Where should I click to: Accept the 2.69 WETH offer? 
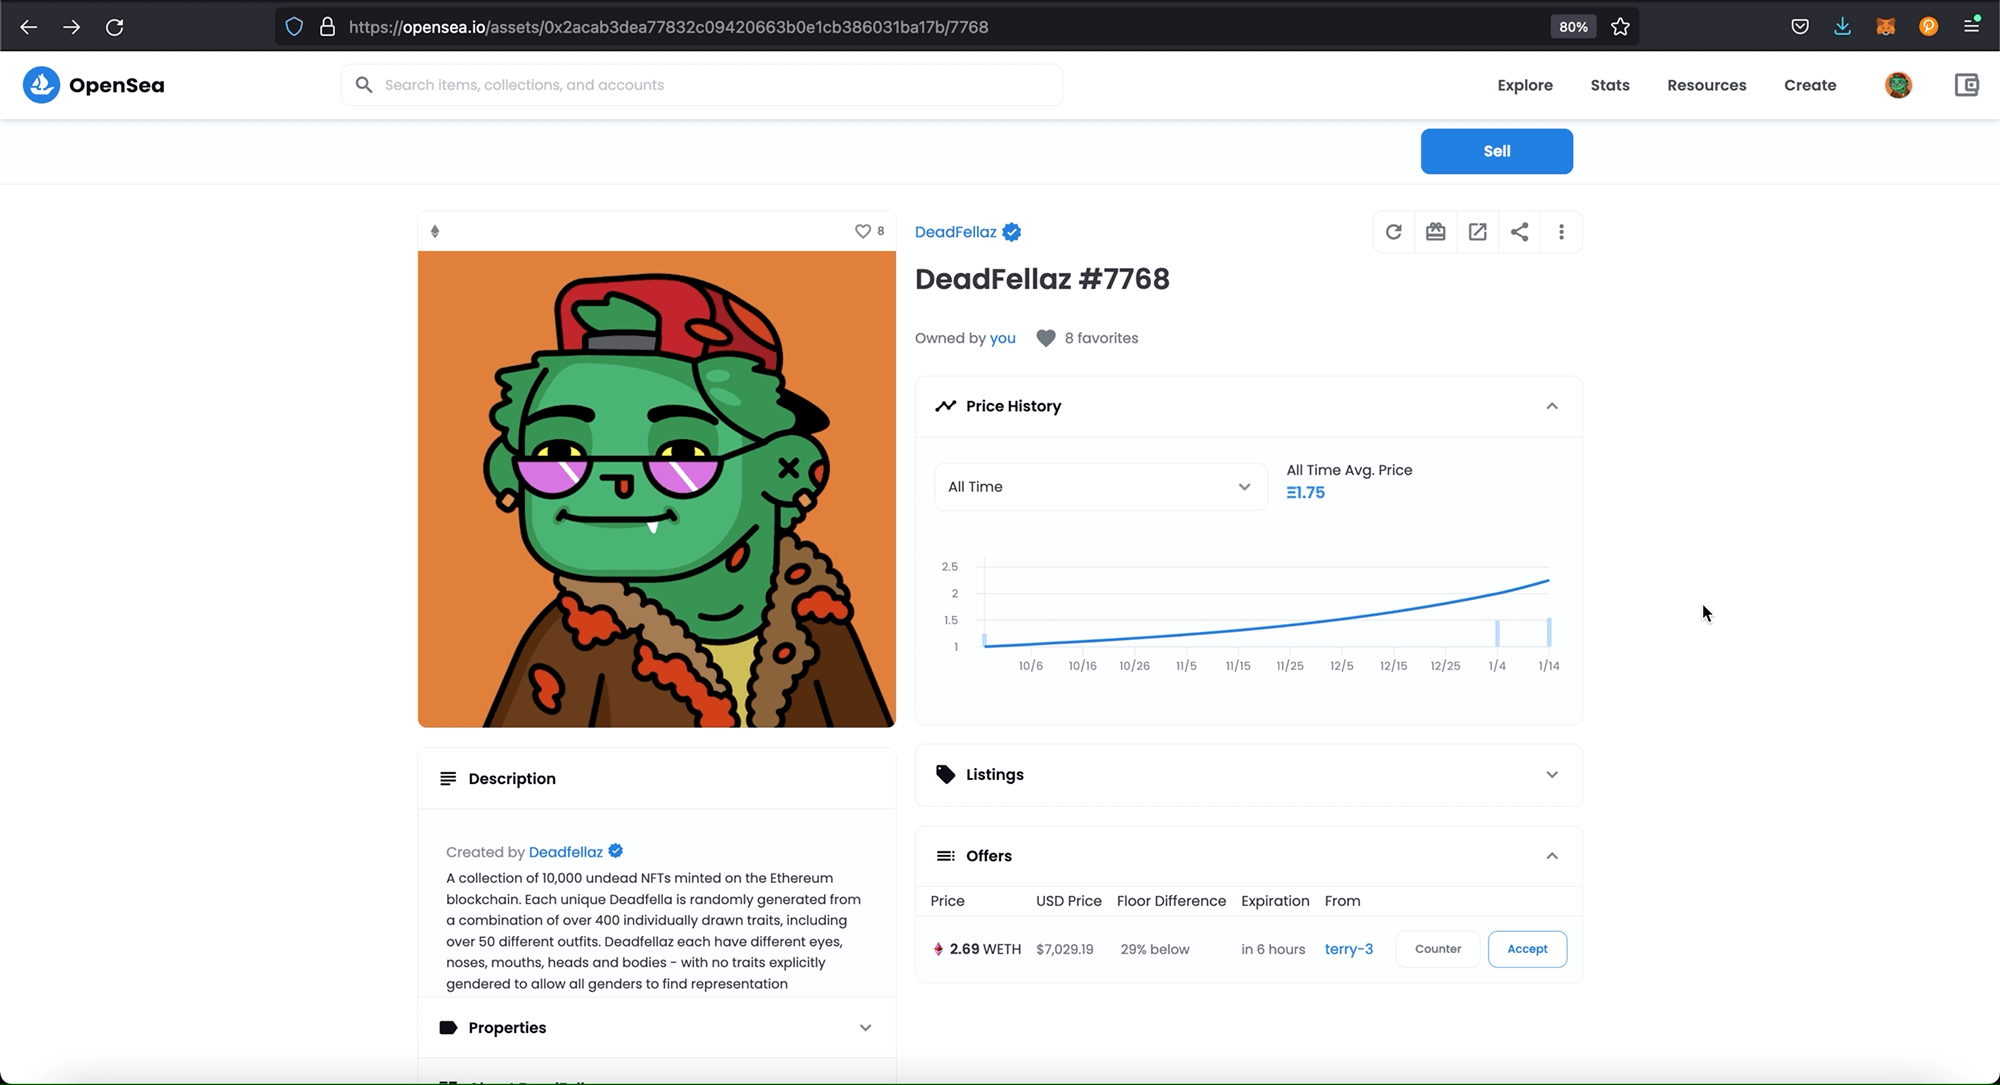click(x=1526, y=949)
